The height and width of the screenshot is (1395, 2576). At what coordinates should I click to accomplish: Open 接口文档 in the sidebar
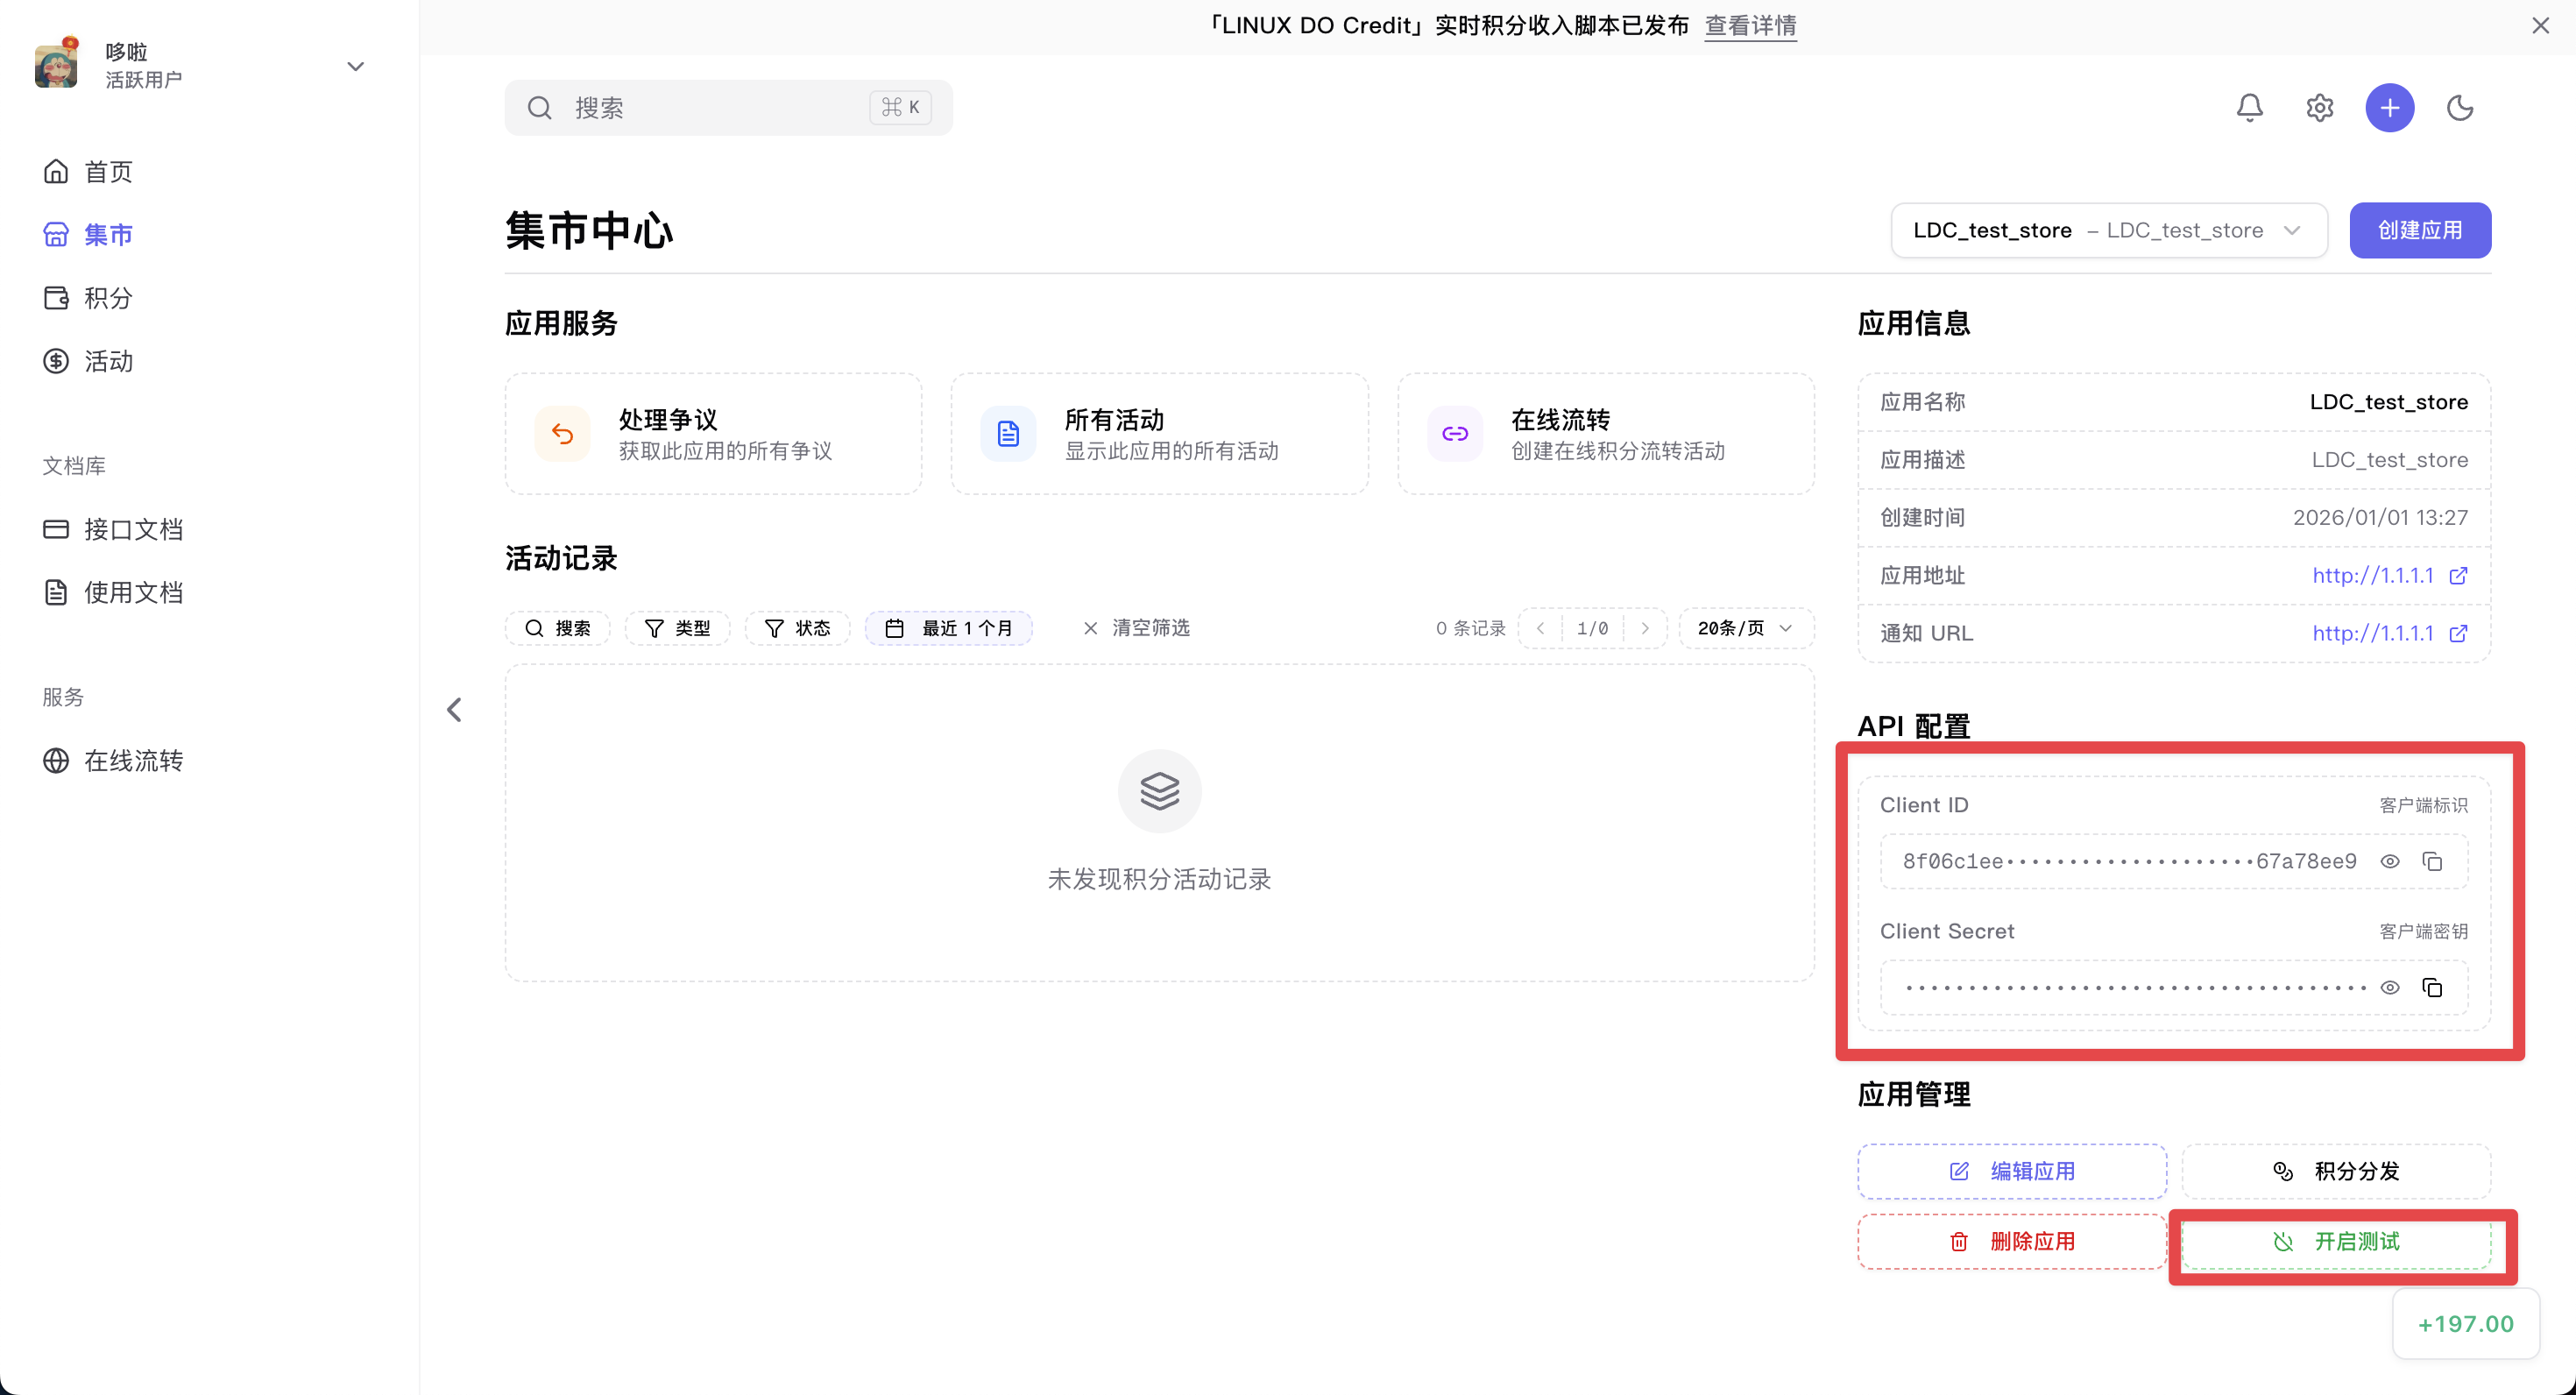point(133,529)
